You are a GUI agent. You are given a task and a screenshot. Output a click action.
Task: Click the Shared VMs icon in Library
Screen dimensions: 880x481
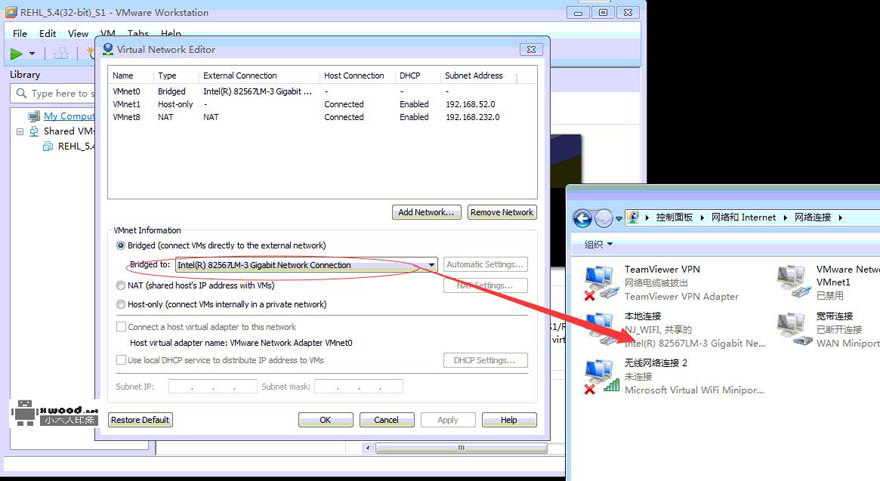tap(34, 131)
